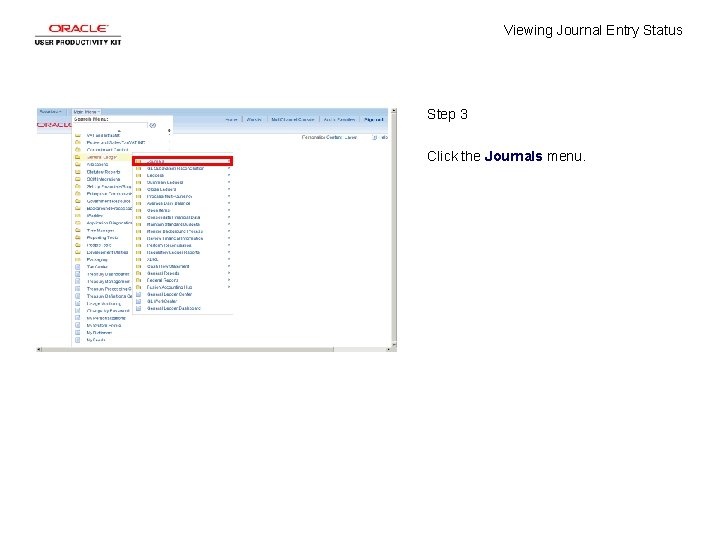Expand the Federal Reports submenu arrow
This screenshot has height=540, width=720.
point(228,280)
